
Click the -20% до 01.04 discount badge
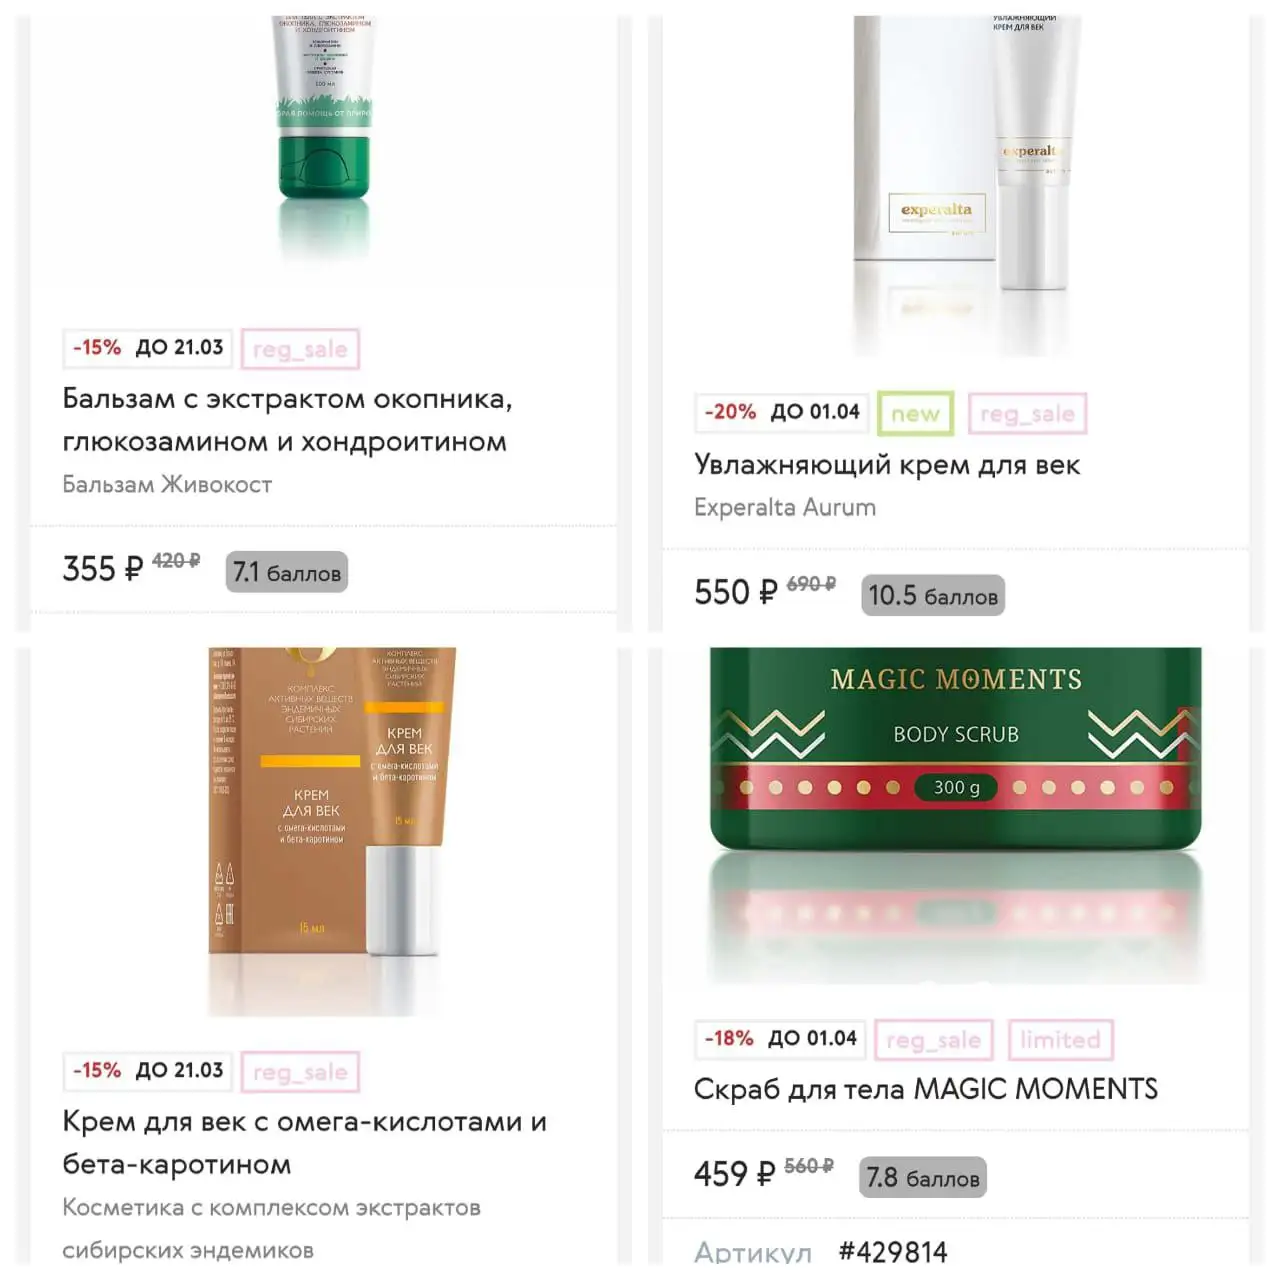click(x=782, y=412)
